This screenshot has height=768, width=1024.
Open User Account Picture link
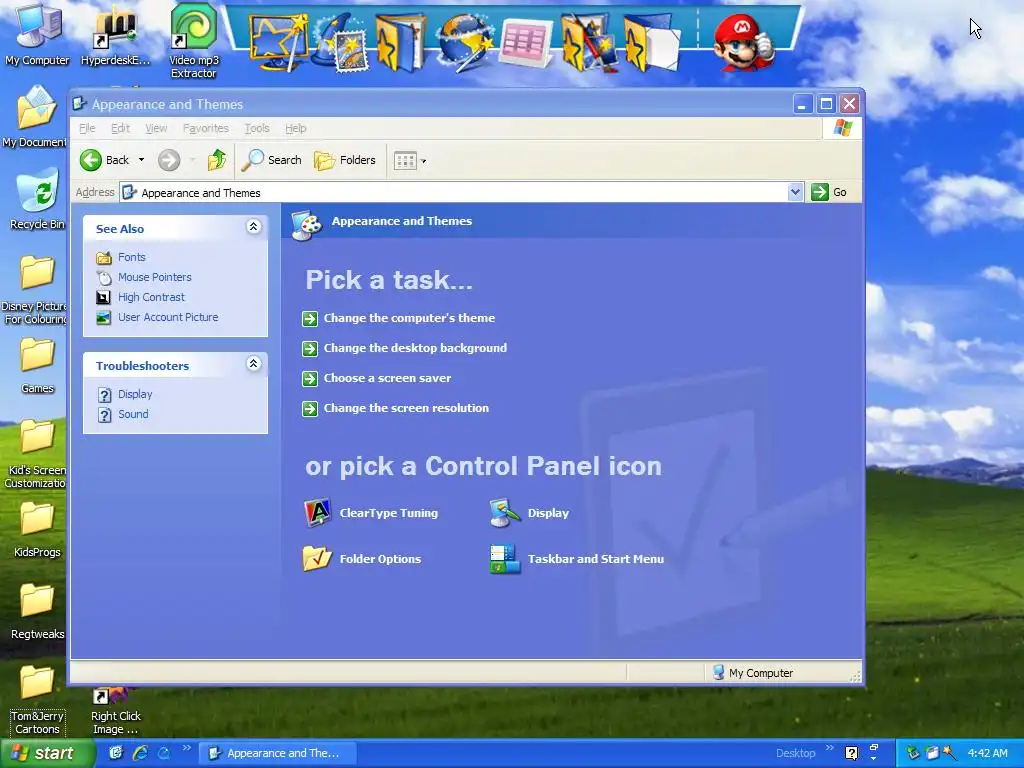(x=168, y=317)
